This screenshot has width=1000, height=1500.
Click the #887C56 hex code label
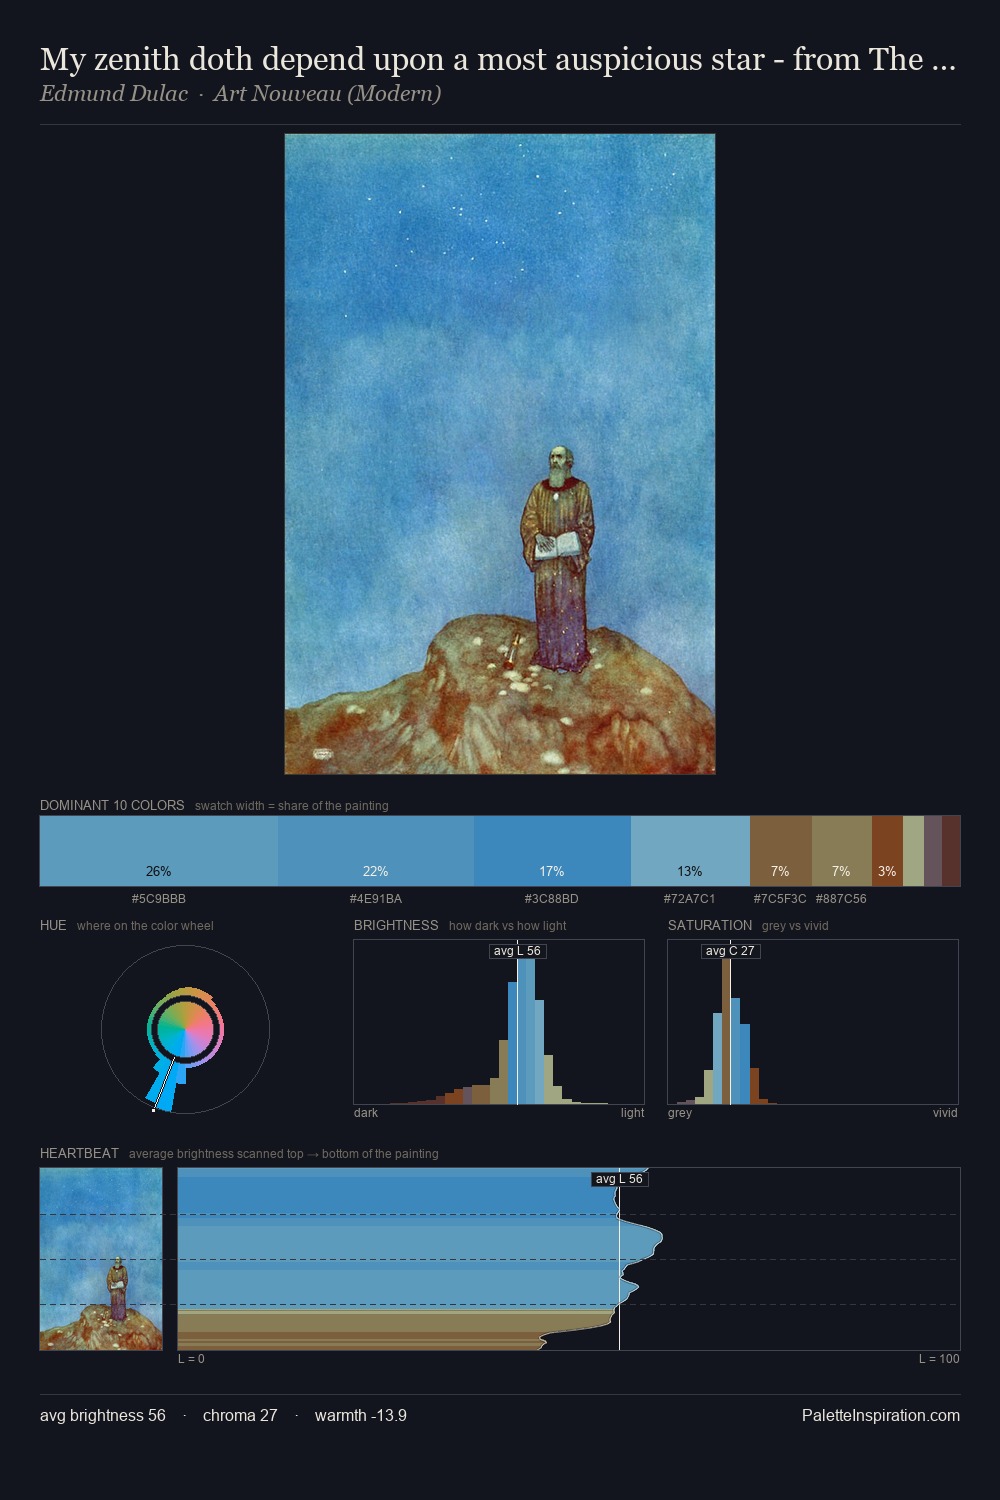[x=841, y=899]
